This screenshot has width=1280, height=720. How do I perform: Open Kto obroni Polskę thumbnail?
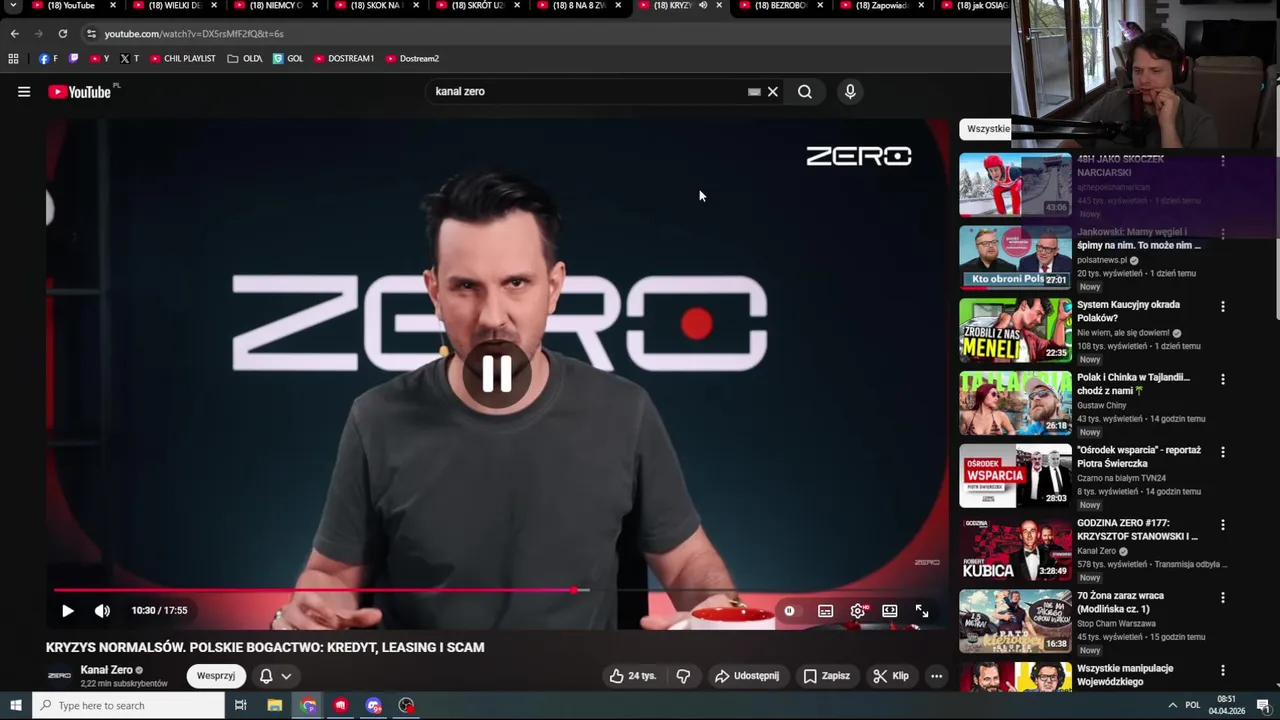pyautogui.click(x=1015, y=258)
